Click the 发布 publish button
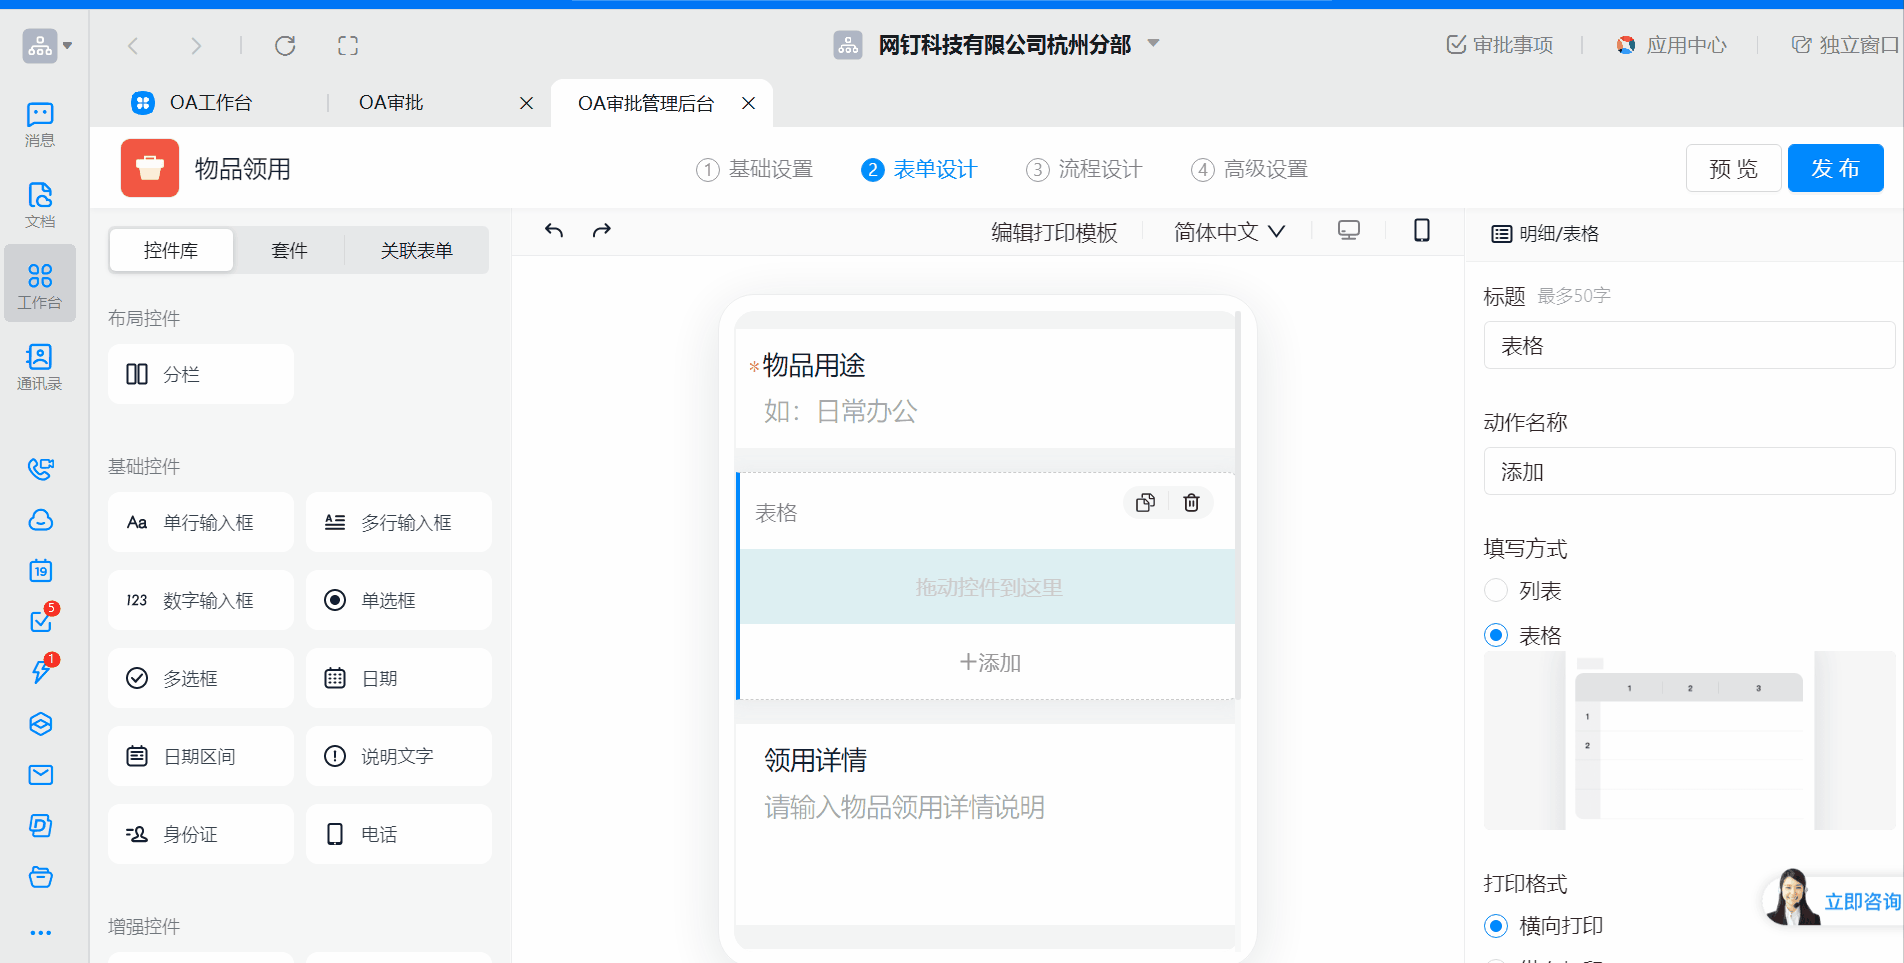1904x963 pixels. [x=1836, y=168]
